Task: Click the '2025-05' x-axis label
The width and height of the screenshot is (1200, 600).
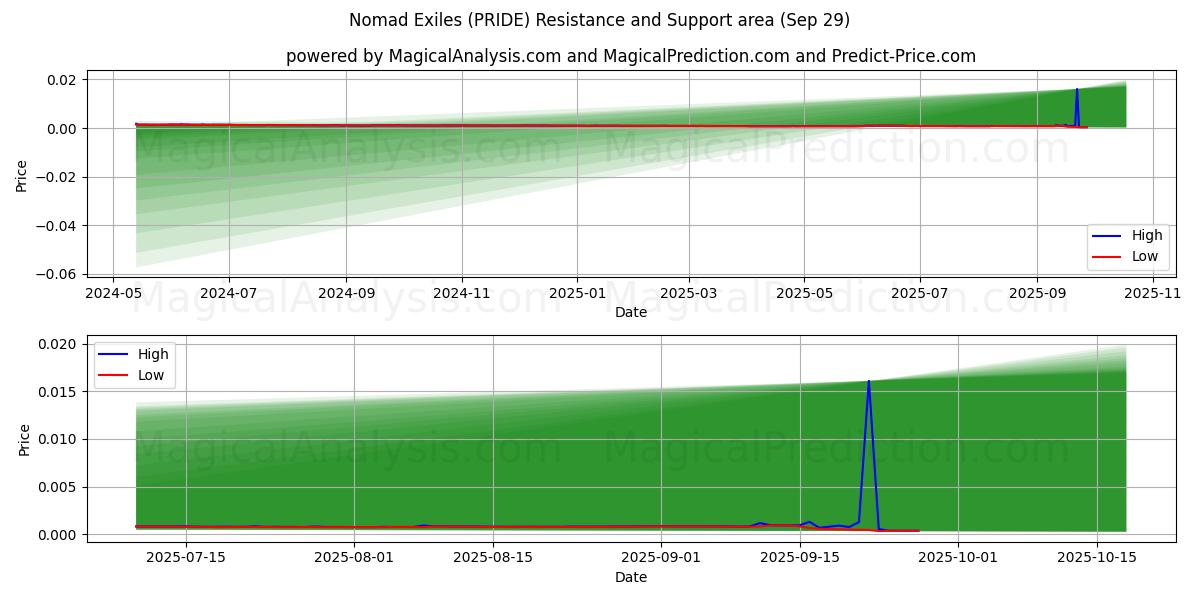Action: [x=804, y=293]
